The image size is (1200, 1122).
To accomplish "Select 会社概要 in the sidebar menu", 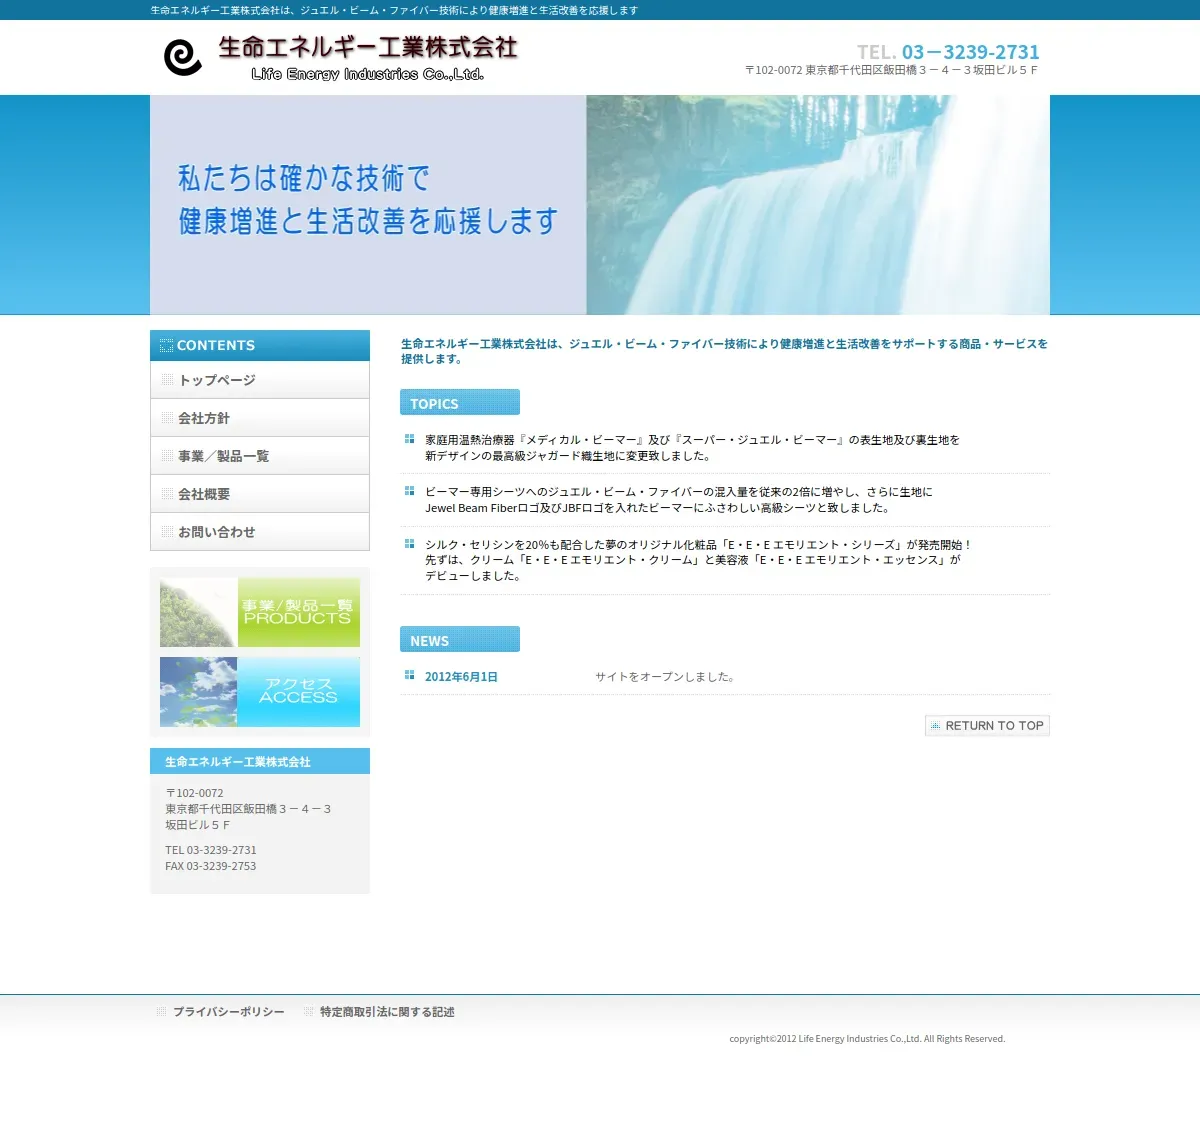I will click(260, 494).
